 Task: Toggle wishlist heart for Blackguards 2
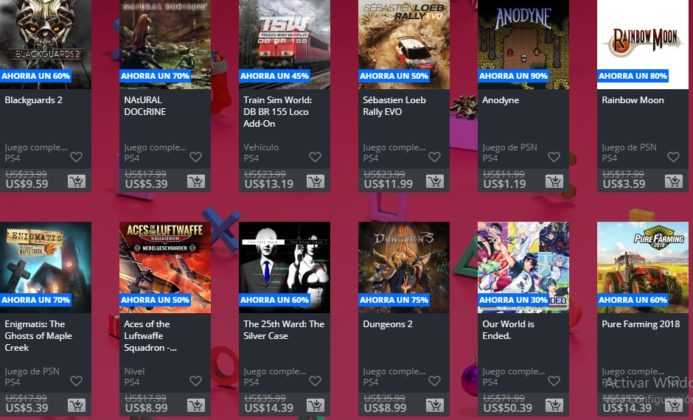pos(76,157)
